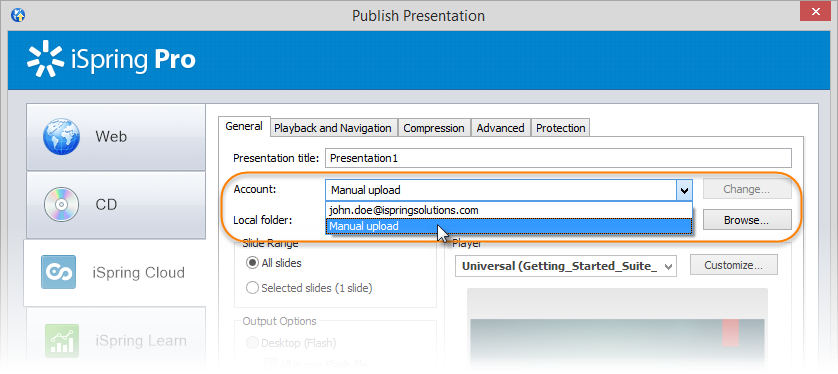The width and height of the screenshot is (838, 374).
Task: Click the title bar publish icon
Action: coord(18,15)
